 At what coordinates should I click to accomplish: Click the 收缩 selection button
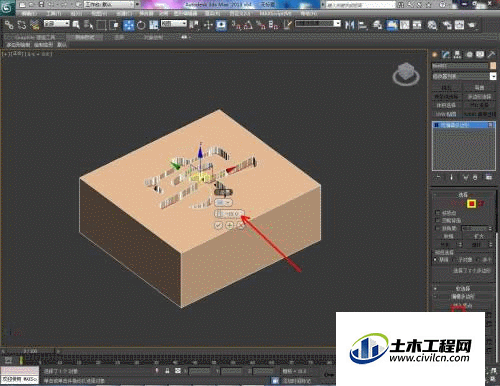coord(448,236)
